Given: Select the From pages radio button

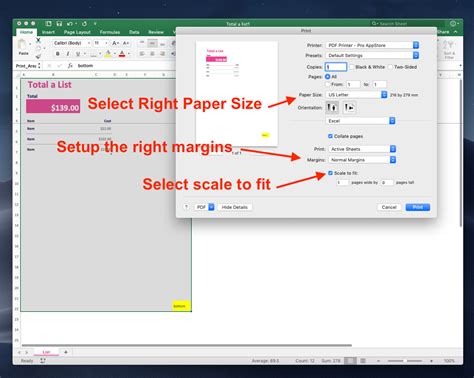Looking at the screenshot, I should click(x=328, y=84).
